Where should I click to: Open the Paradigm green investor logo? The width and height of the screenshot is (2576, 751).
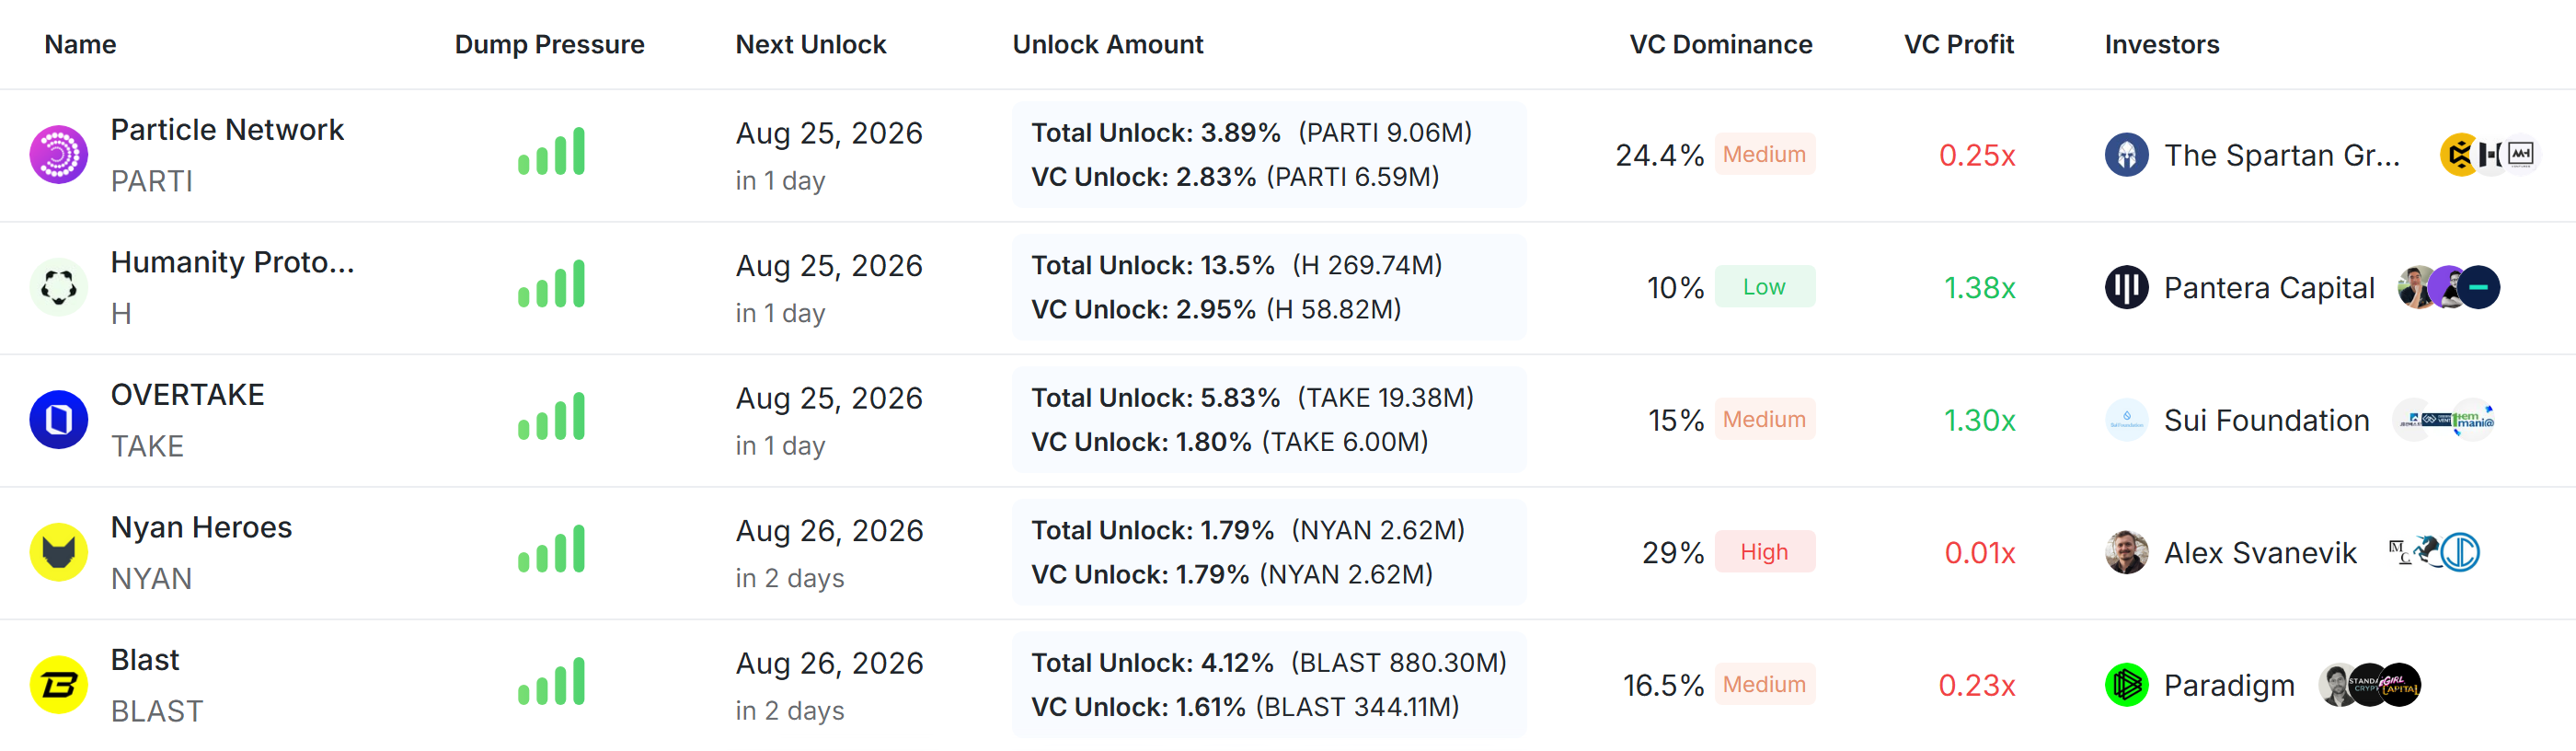coord(2126,685)
